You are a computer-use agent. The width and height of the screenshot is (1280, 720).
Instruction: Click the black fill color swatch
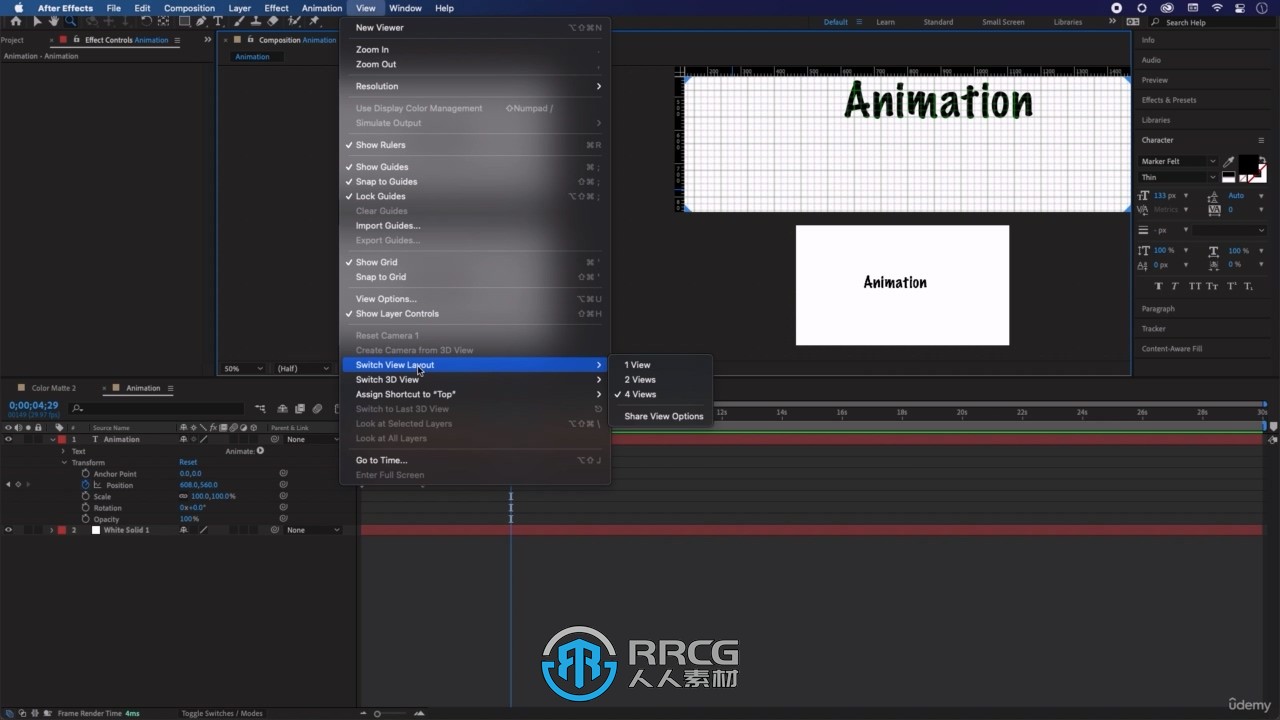(x=1248, y=164)
